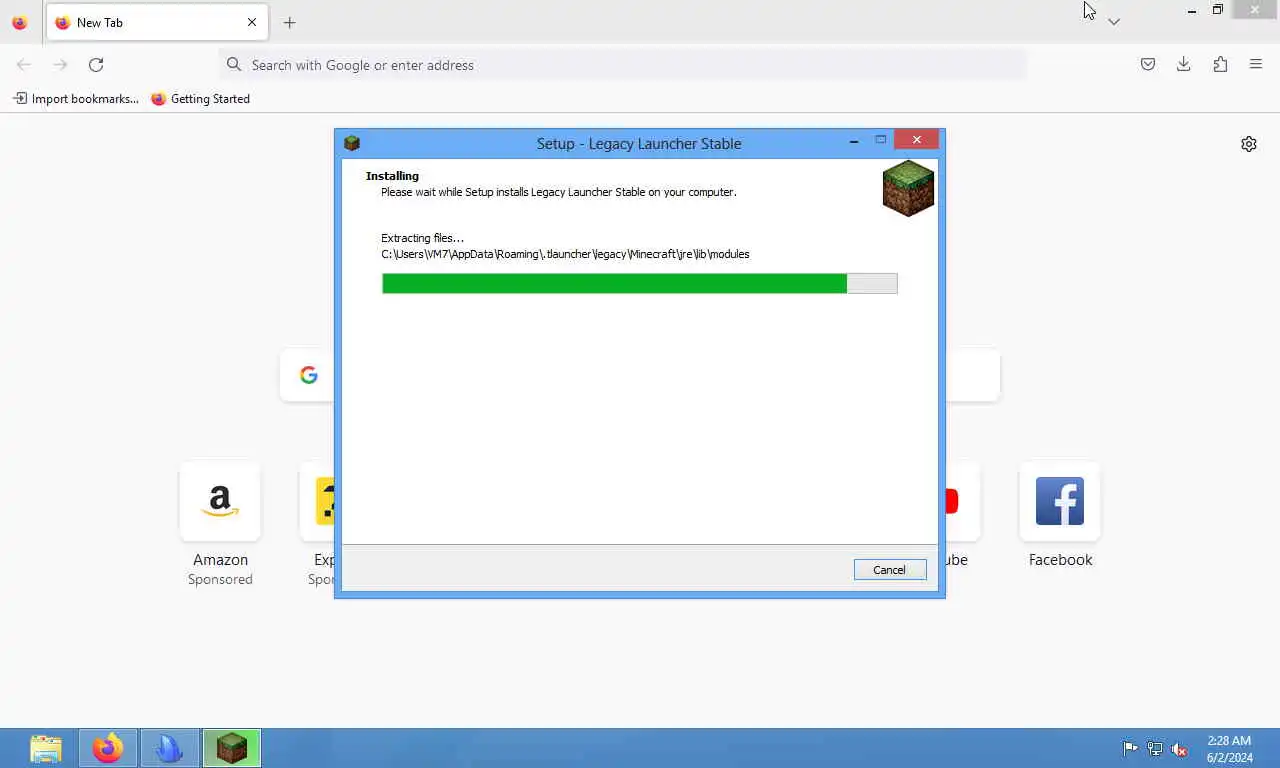Open the Firefox application menu
The image size is (1280, 768).
(x=1256, y=65)
